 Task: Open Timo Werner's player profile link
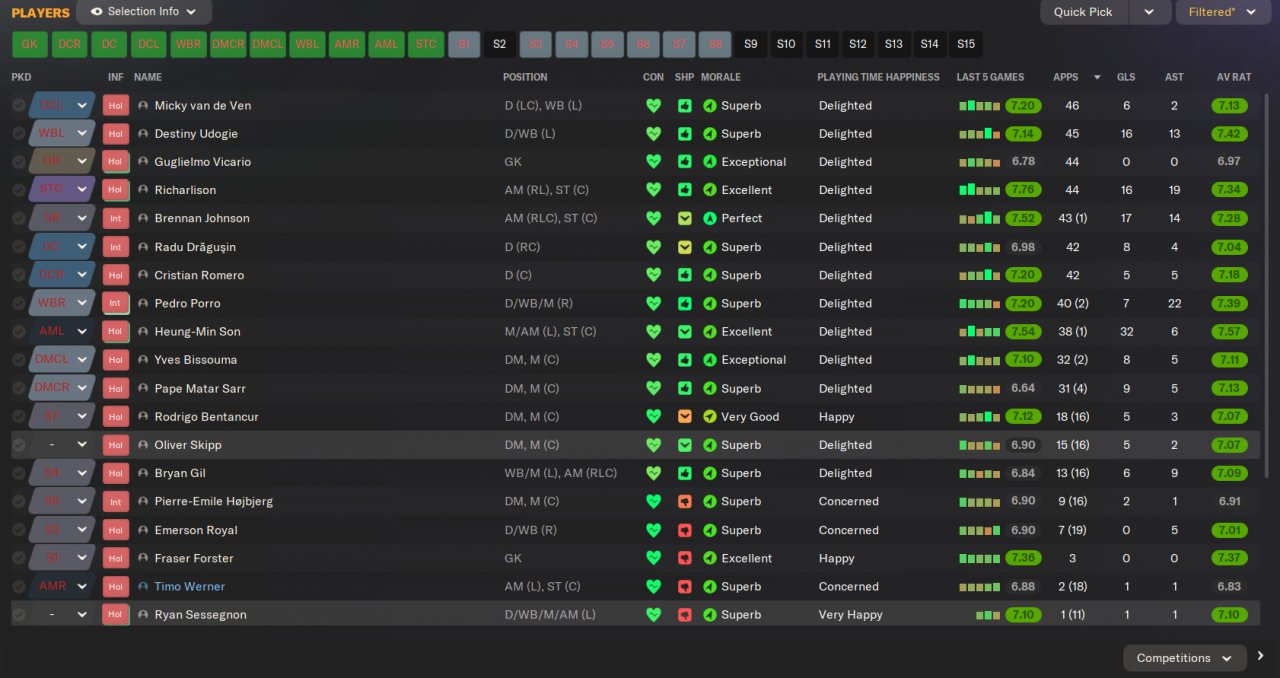point(189,587)
